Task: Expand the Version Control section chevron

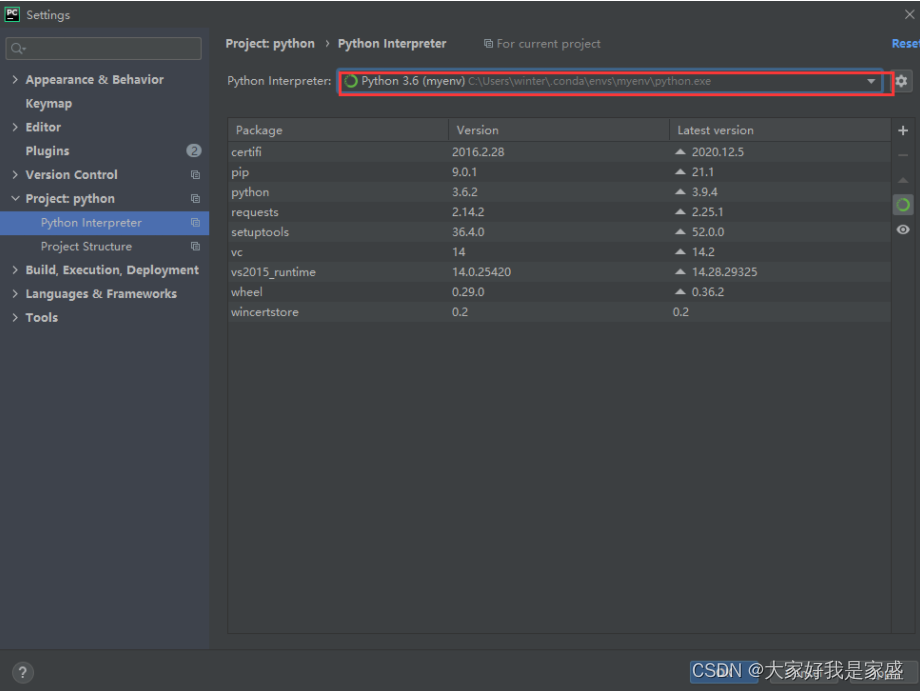Action: click(15, 174)
